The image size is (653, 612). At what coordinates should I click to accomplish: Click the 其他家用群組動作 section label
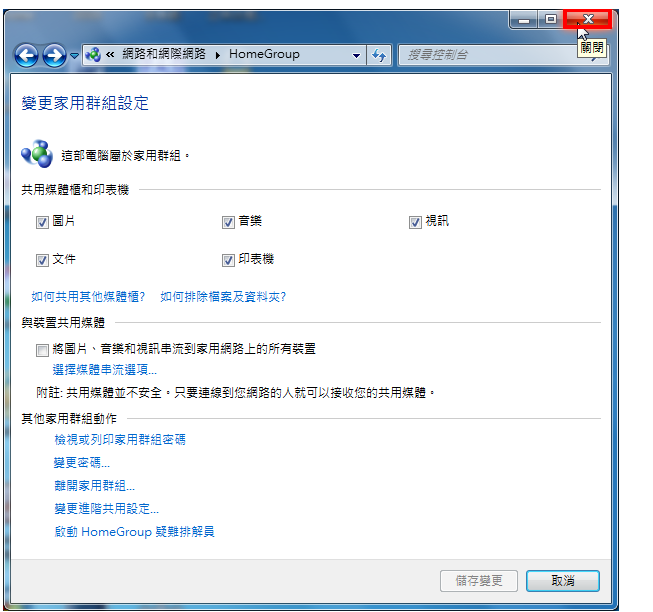(x=69, y=418)
